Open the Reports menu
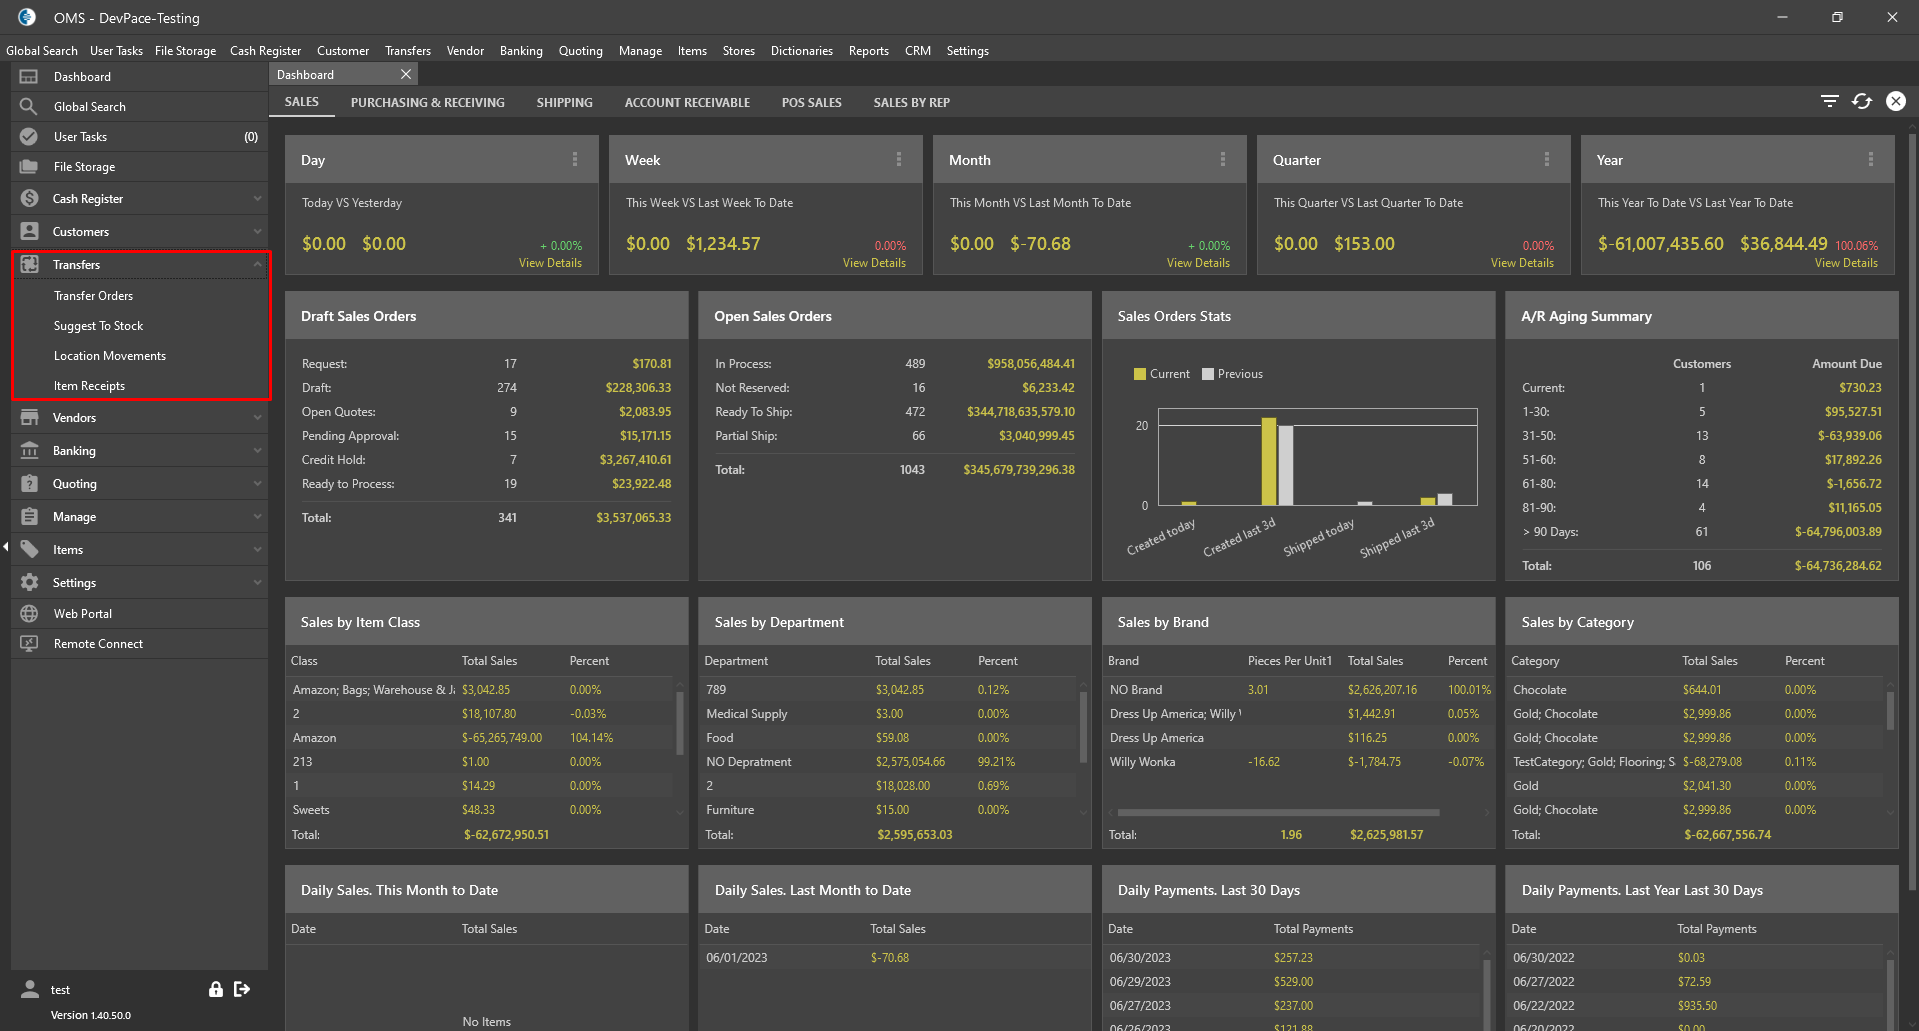The width and height of the screenshot is (1919, 1031). pyautogui.click(x=869, y=51)
